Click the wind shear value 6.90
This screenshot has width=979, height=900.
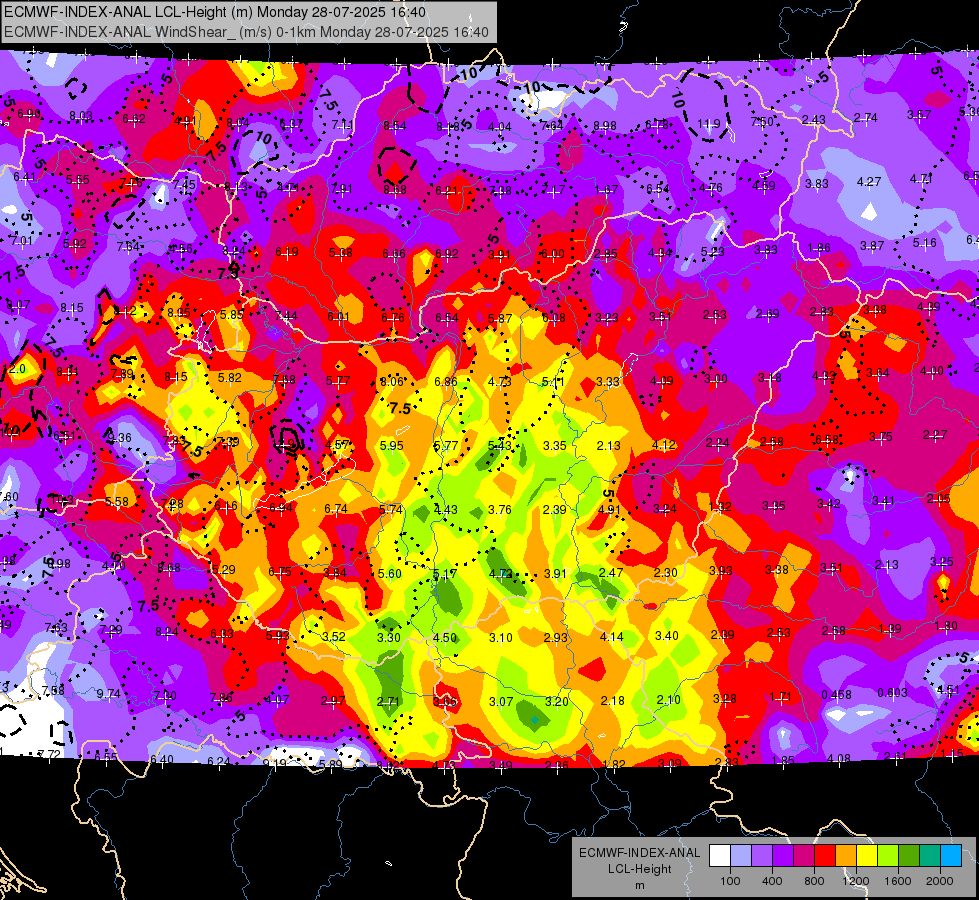tap(29, 114)
